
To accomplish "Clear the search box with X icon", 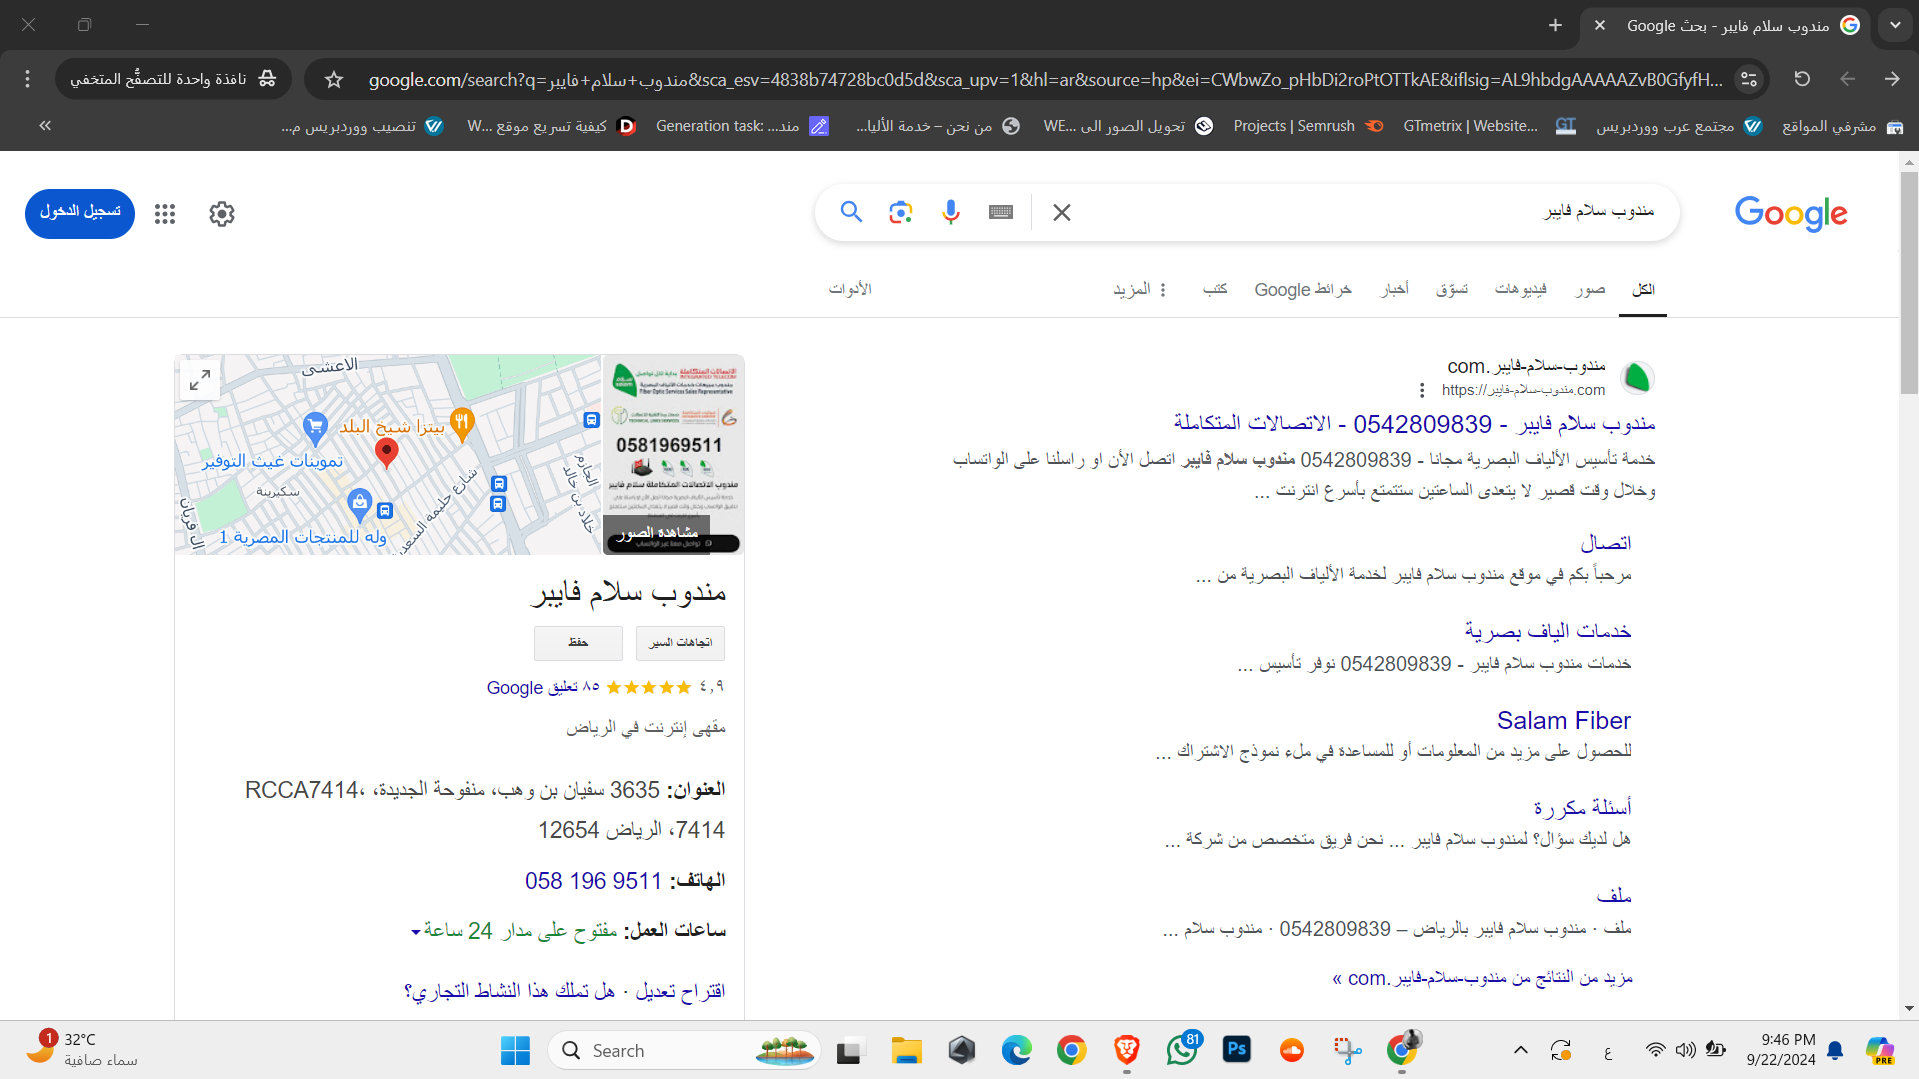I will pos(1062,212).
